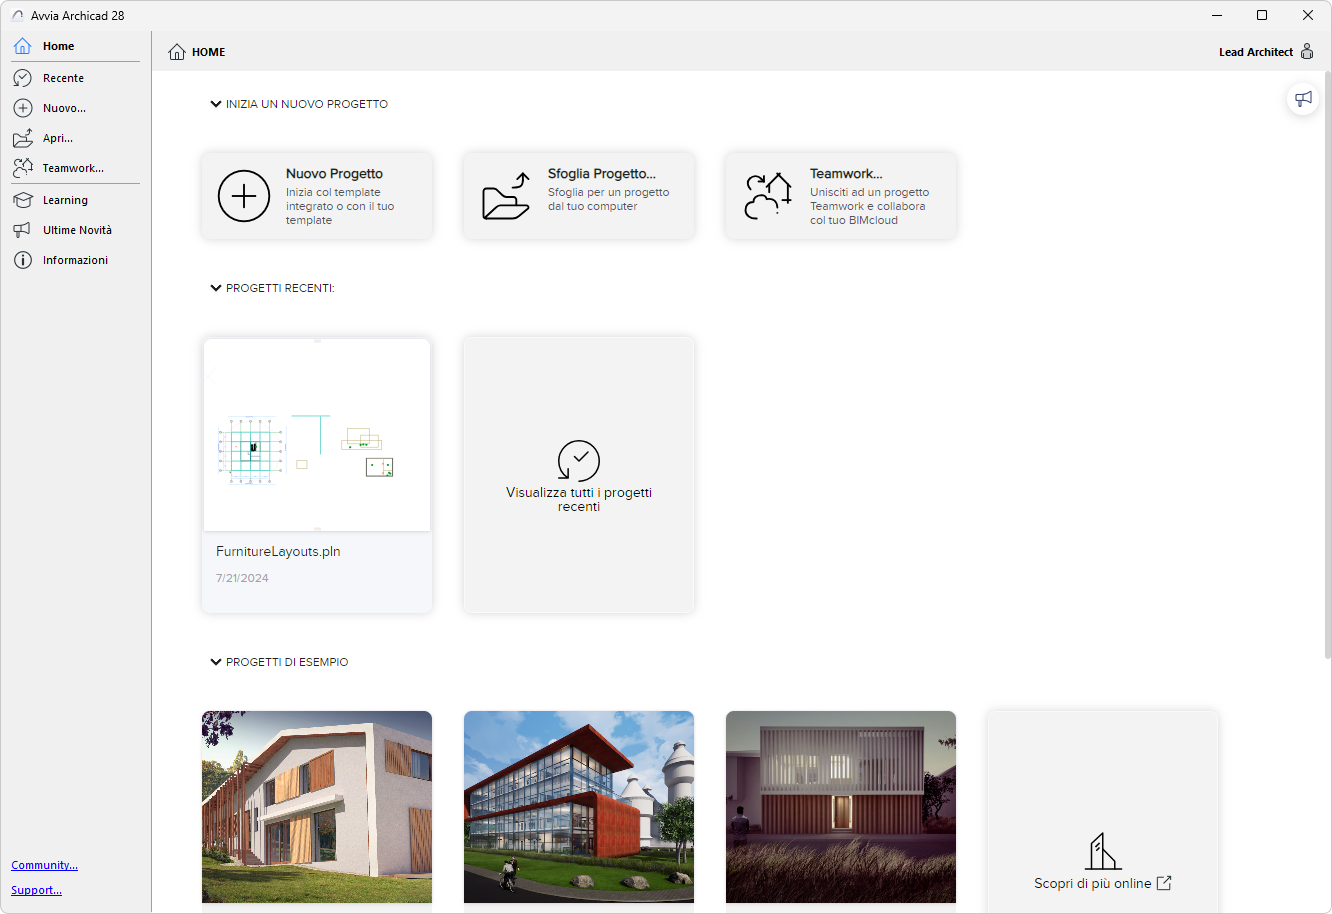Click the HOME breadcrumb title text
Viewport: 1332px width, 914px height.
tap(209, 52)
